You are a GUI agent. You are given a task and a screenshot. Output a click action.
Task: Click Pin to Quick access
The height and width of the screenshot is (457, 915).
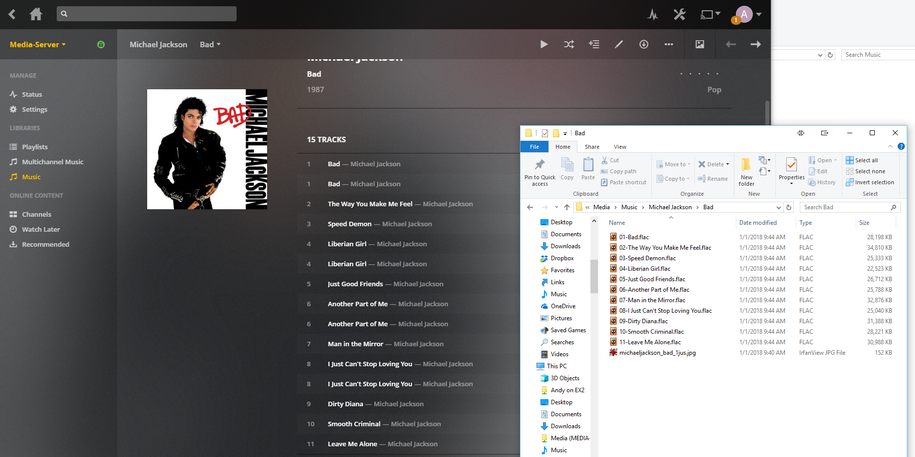pos(540,172)
